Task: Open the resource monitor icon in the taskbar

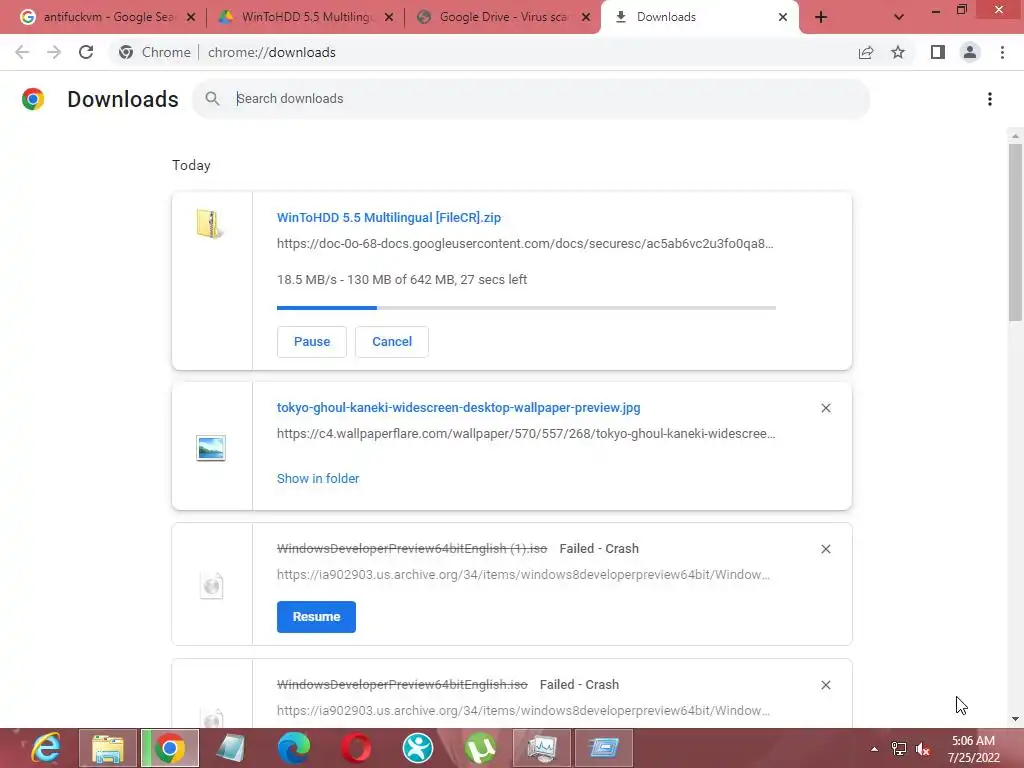Action: click(x=542, y=748)
